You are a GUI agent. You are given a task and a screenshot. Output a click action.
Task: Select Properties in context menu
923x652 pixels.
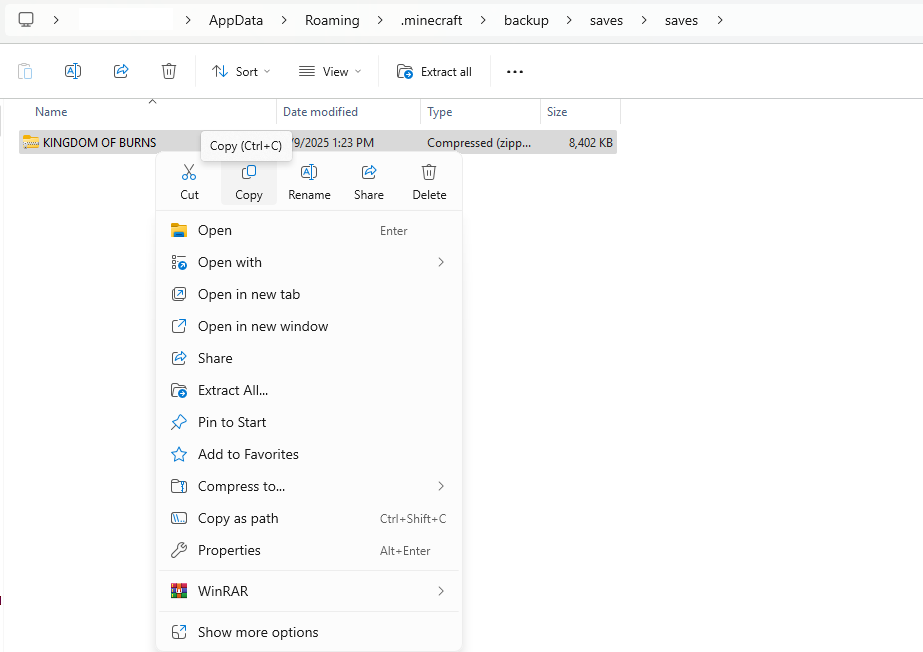tap(229, 550)
